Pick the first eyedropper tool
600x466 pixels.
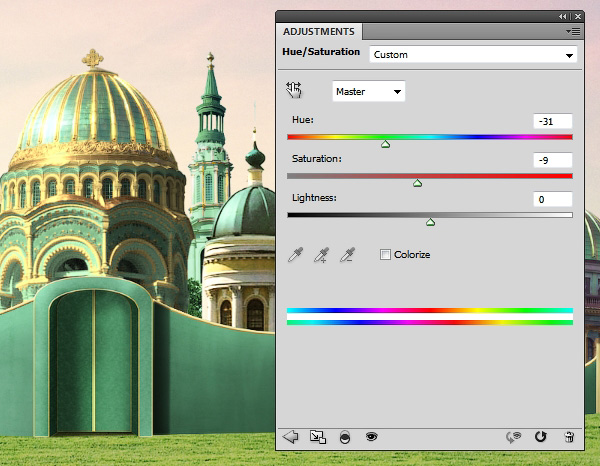(x=295, y=255)
